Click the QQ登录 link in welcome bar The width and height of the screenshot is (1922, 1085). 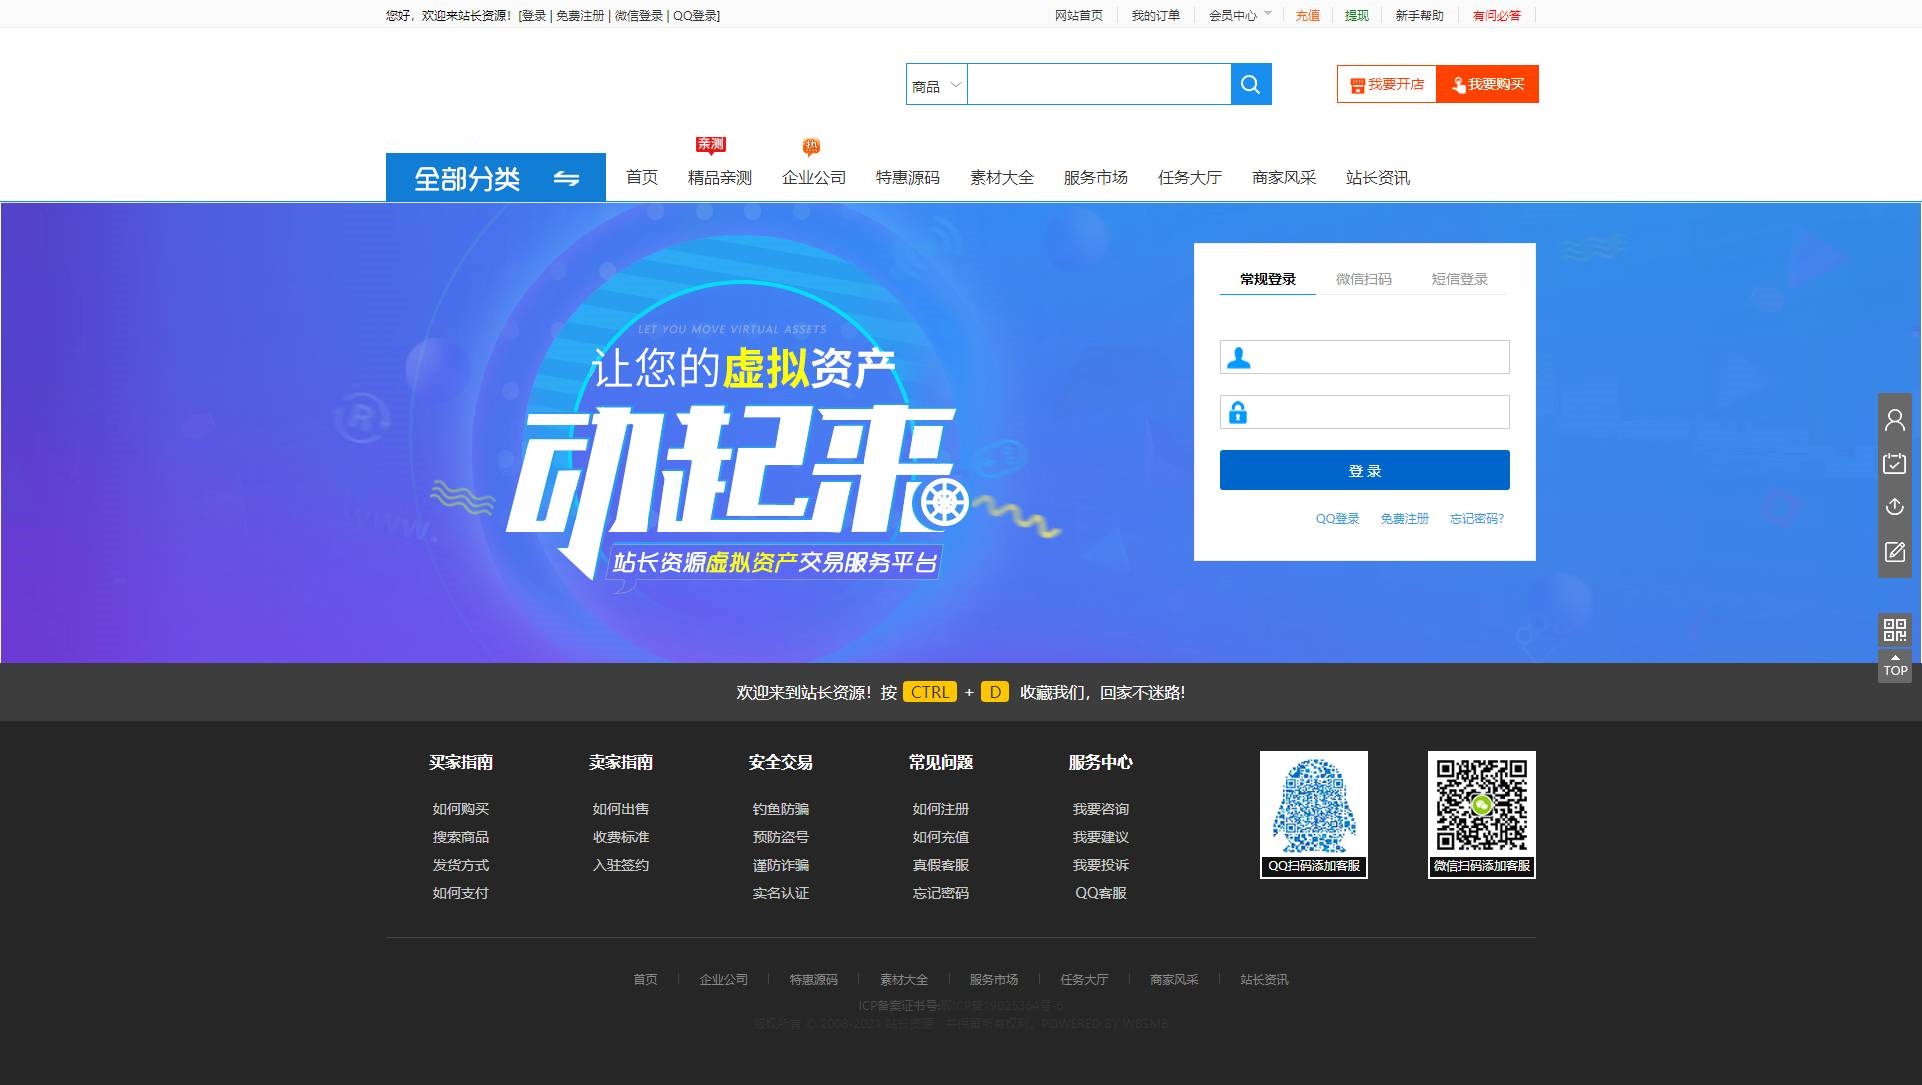[694, 15]
